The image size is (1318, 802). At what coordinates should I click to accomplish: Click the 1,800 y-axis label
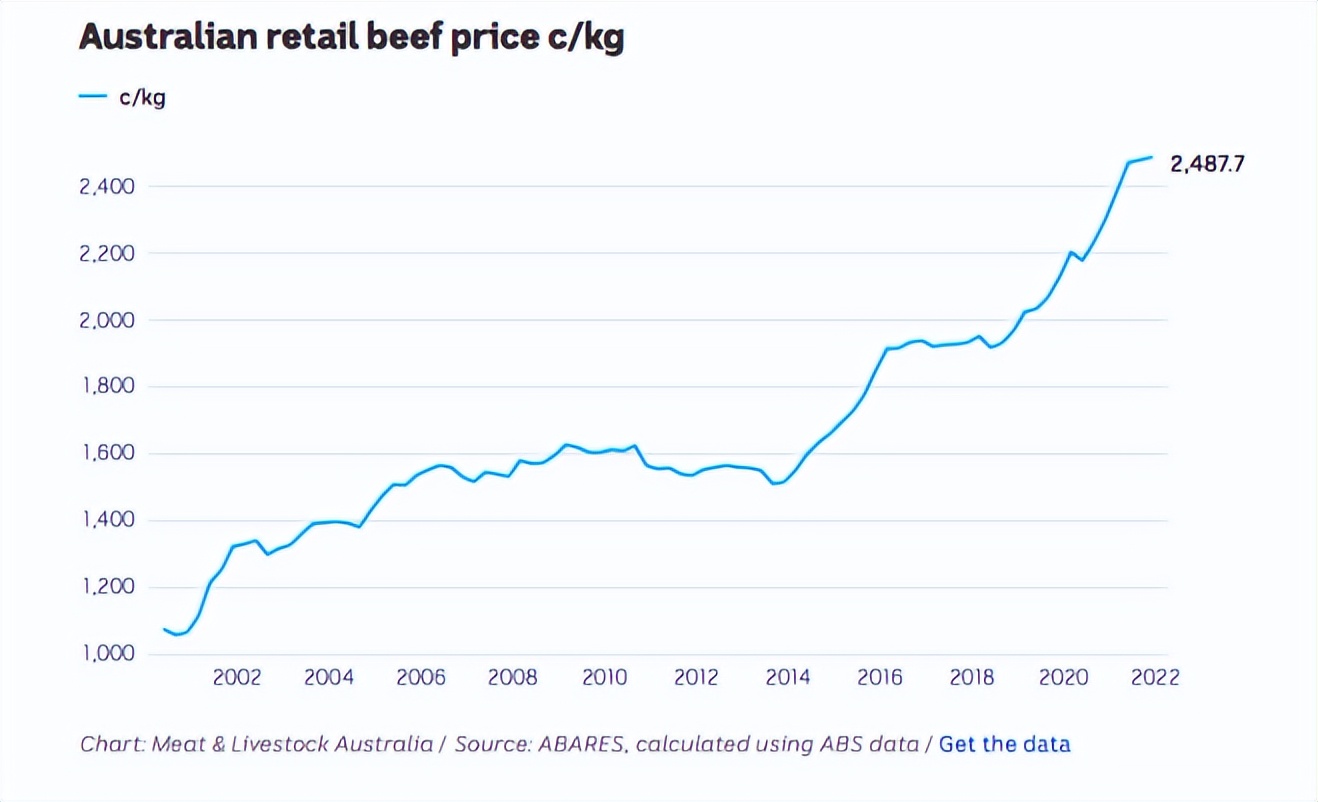pos(108,387)
